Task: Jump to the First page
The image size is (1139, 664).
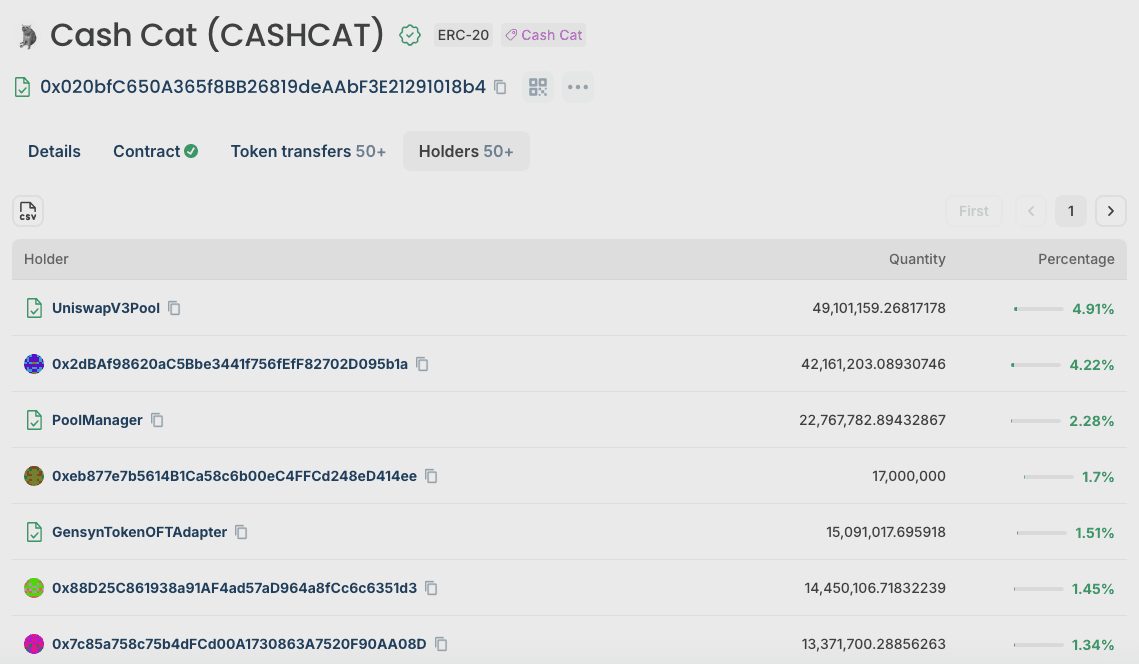Action: click(974, 211)
